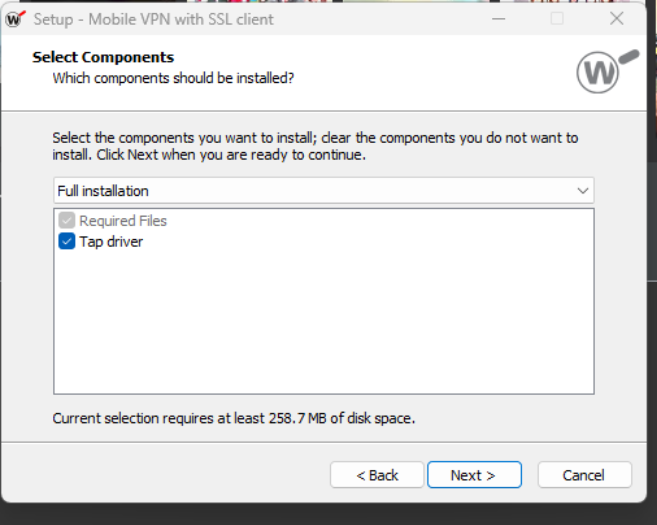Image resolution: width=657 pixels, height=525 pixels.
Task: Click the Select Components heading
Action: [x=103, y=57]
